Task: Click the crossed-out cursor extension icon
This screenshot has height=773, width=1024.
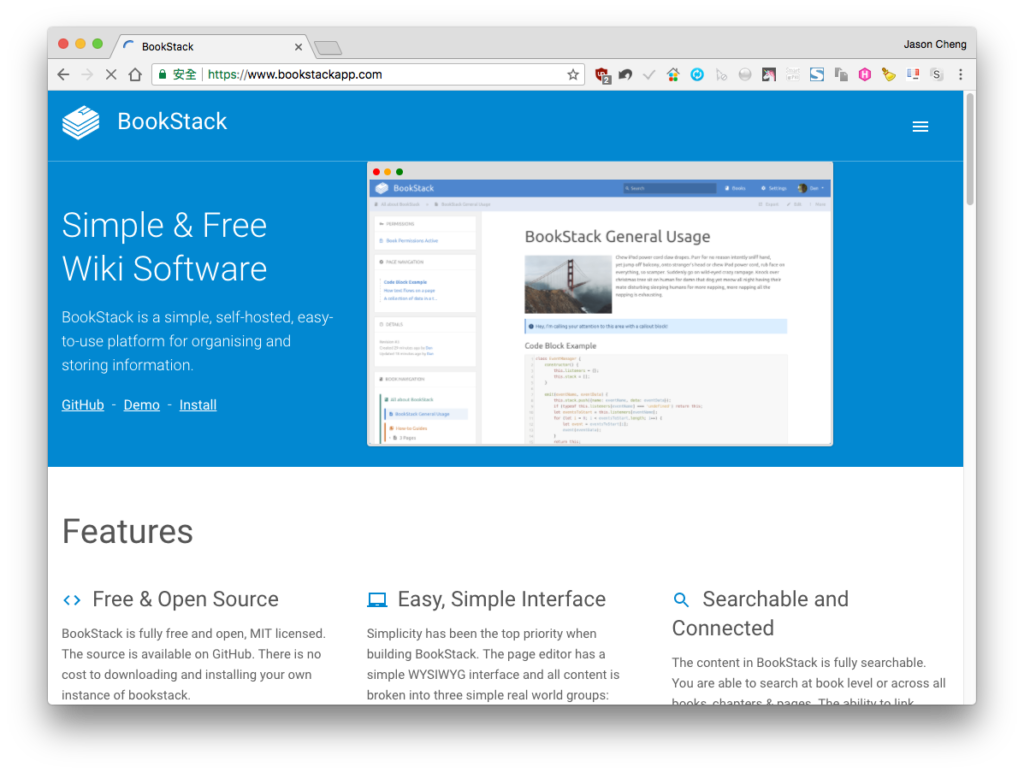Action: [x=721, y=74]
